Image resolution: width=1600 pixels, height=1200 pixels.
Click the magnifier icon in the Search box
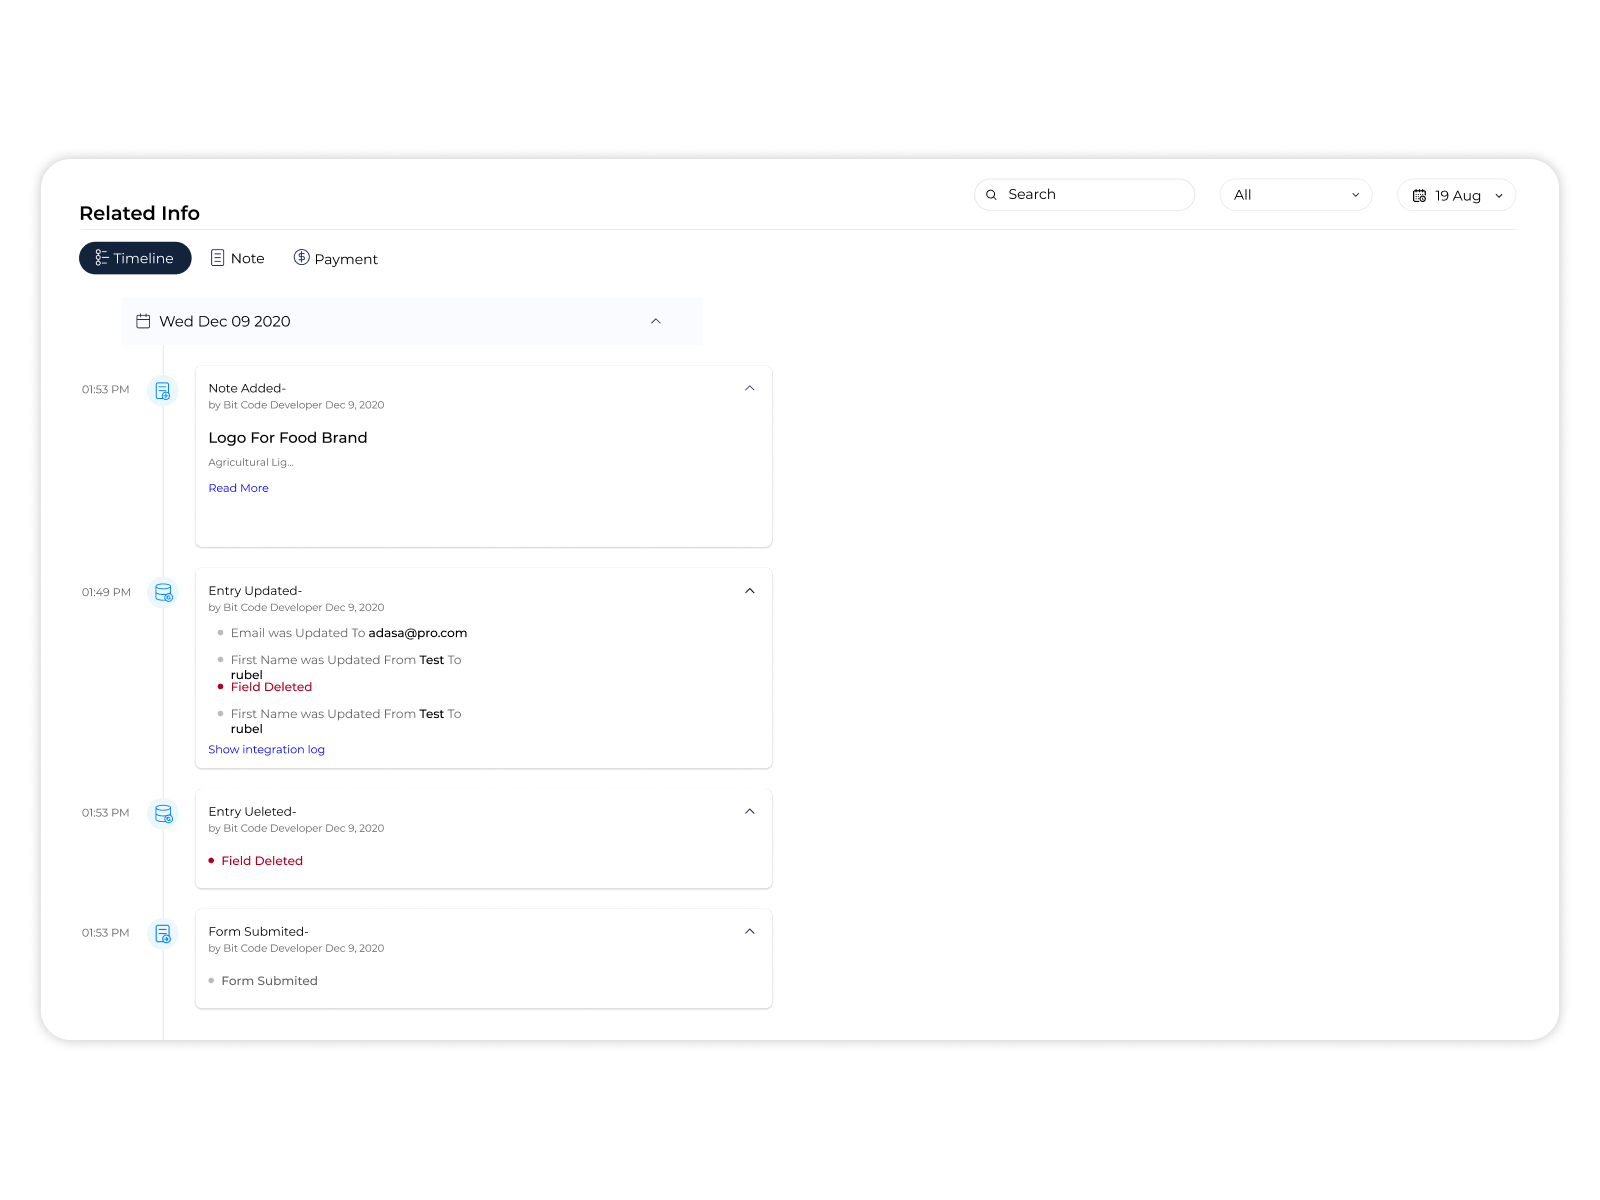(992, 194)
